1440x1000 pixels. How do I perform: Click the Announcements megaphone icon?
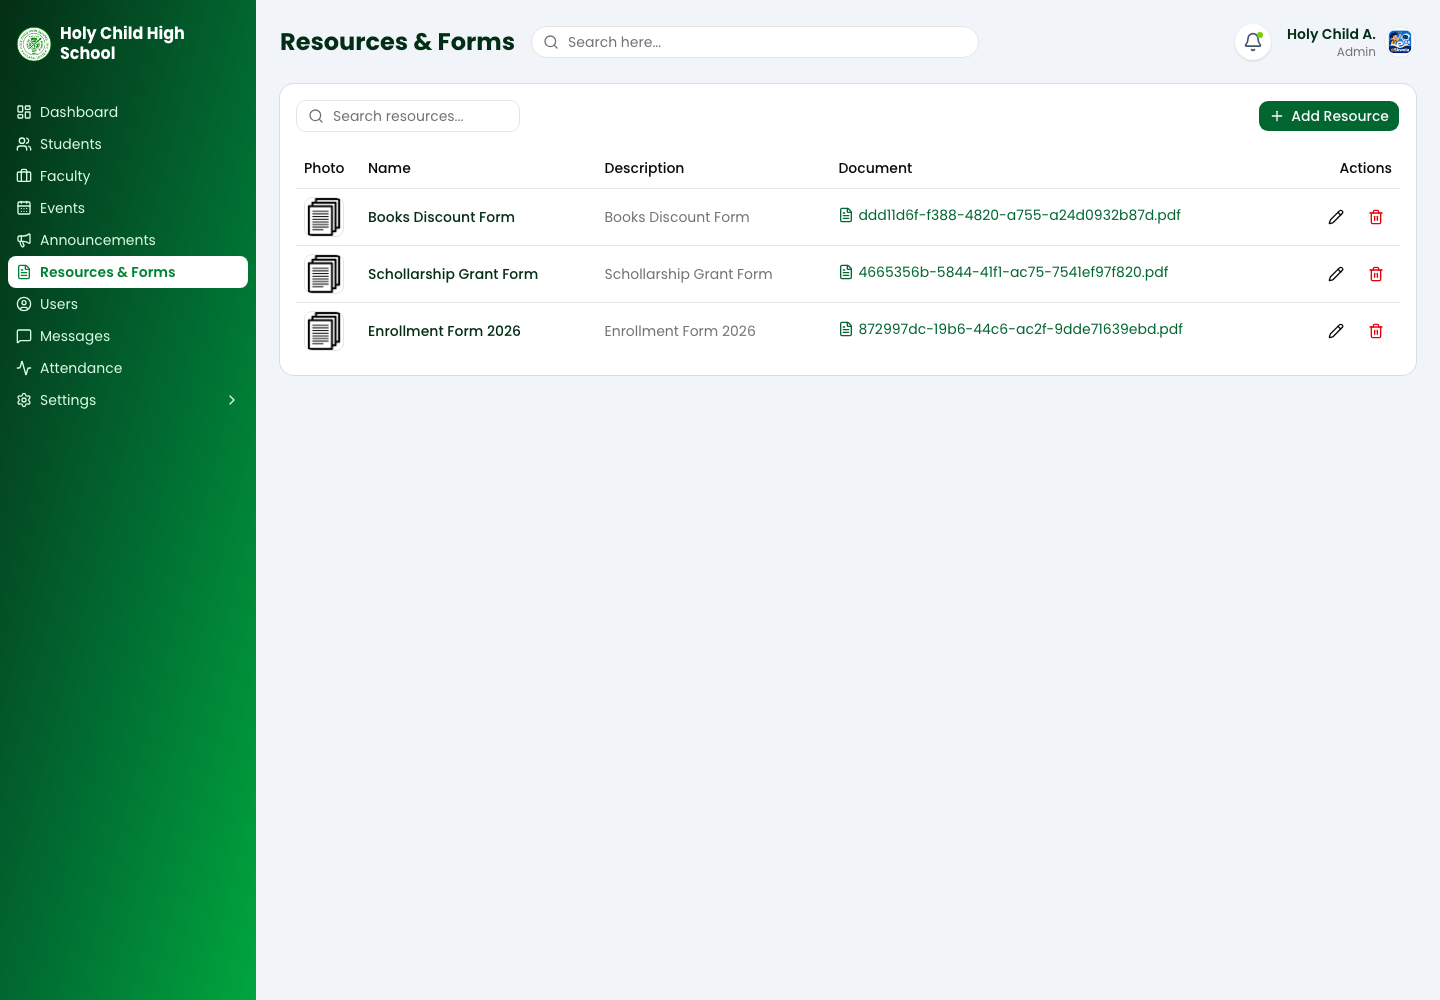pos(24,240)
